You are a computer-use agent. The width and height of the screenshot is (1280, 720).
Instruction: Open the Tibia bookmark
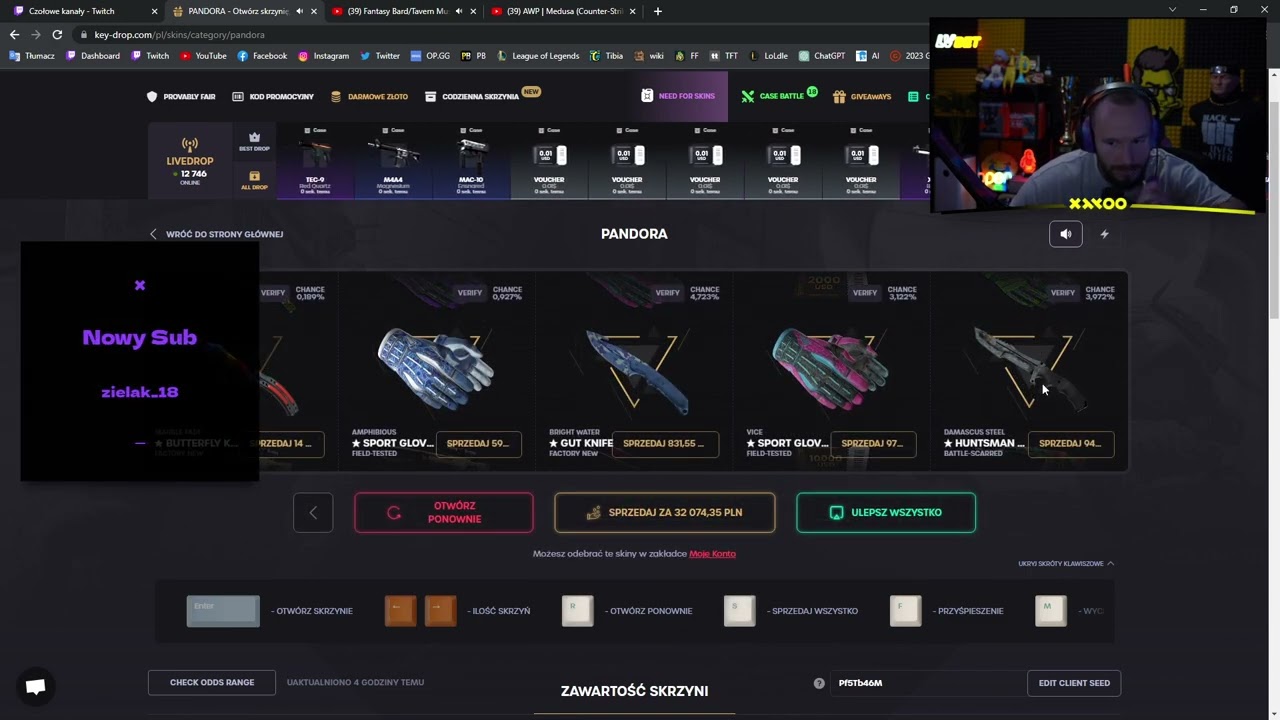606,56
